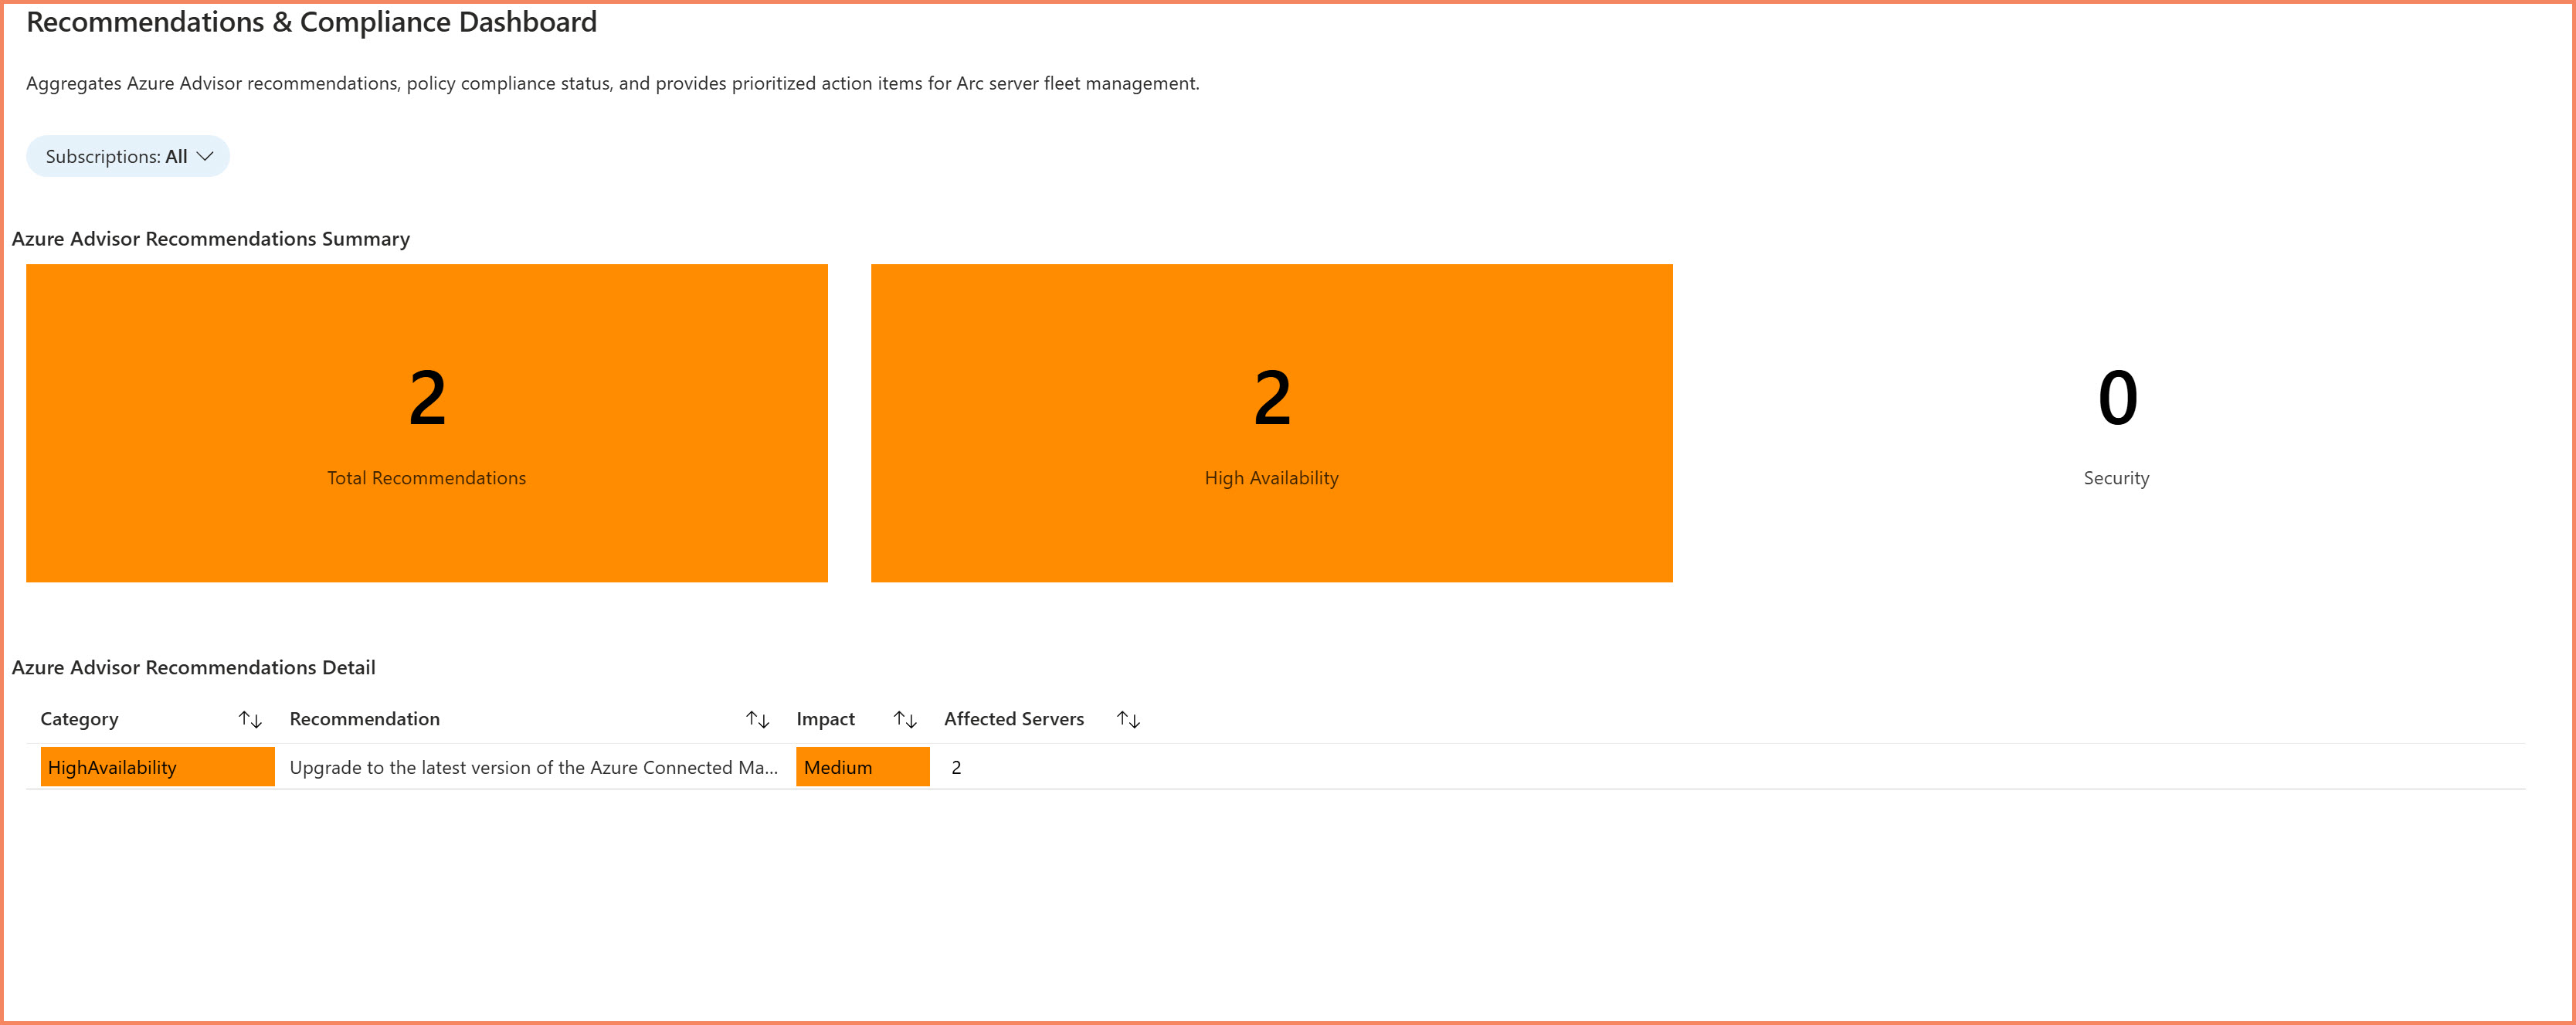Click the affected servers count of 2
This screenshot has width=2576, height=1025.
tap(957, 767)
